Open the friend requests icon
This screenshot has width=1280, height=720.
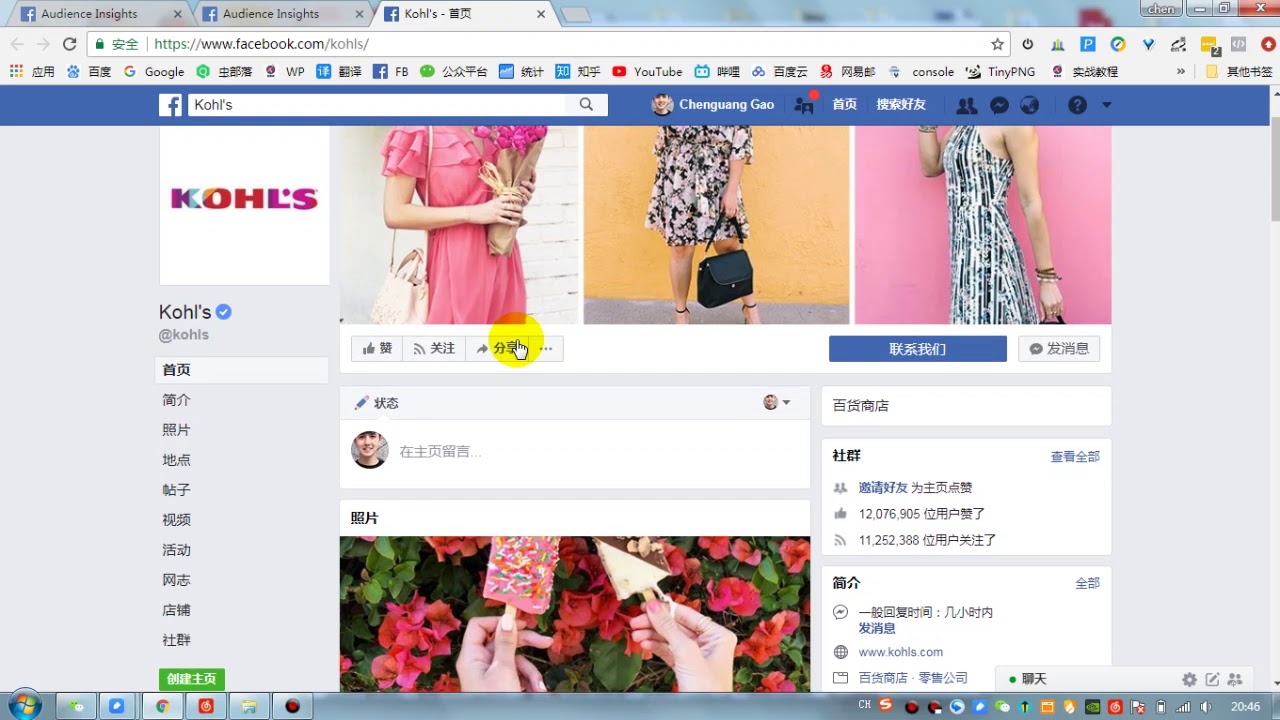[966, 105]
